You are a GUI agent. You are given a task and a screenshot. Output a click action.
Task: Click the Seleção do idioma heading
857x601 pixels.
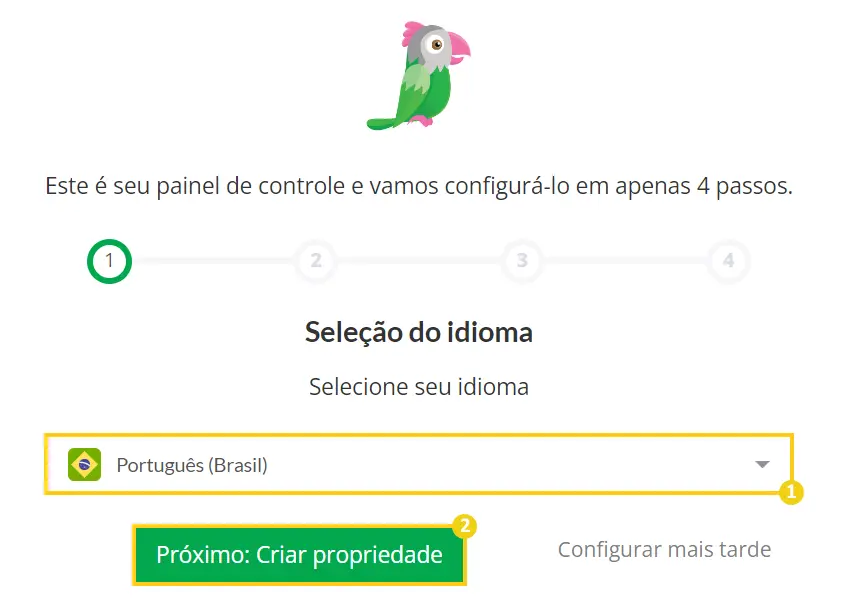419,332
